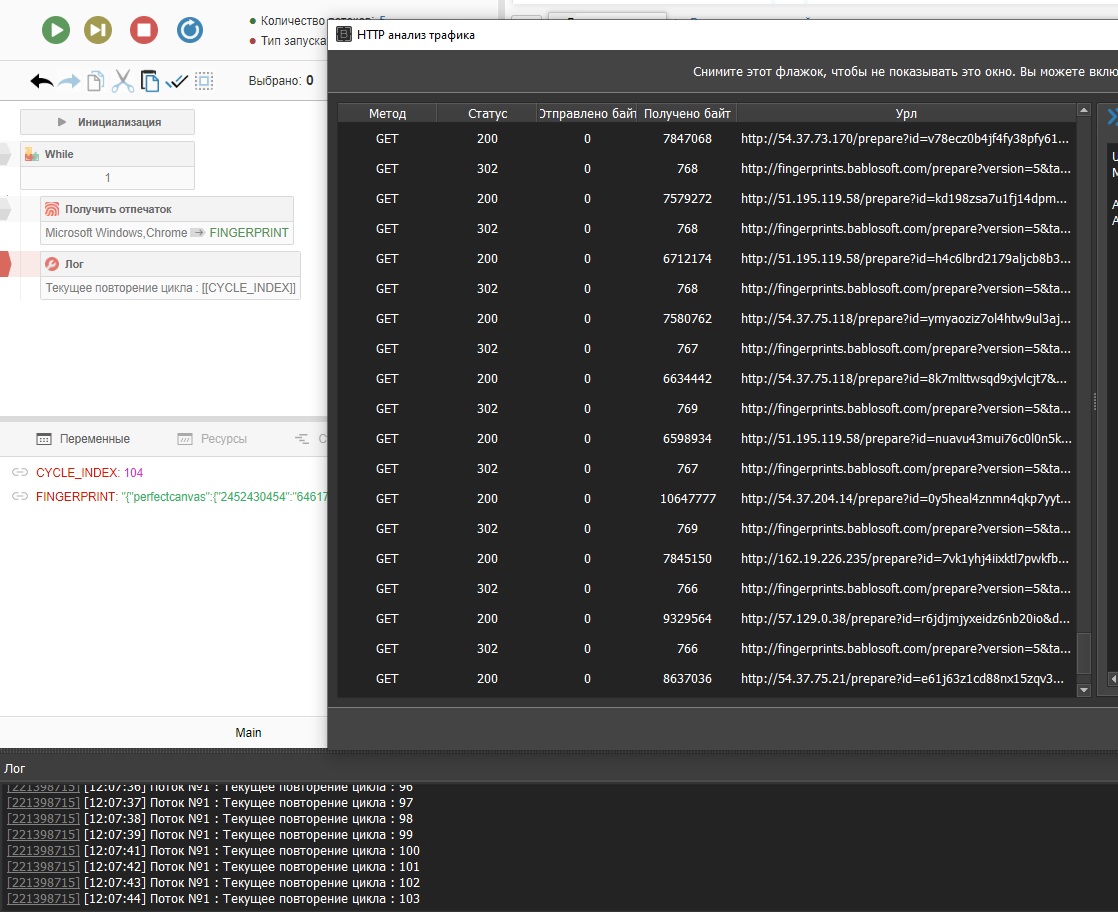Click the FINGERPRINT variable link icon
Screen dimensions: 1118x912
[20, 497]
